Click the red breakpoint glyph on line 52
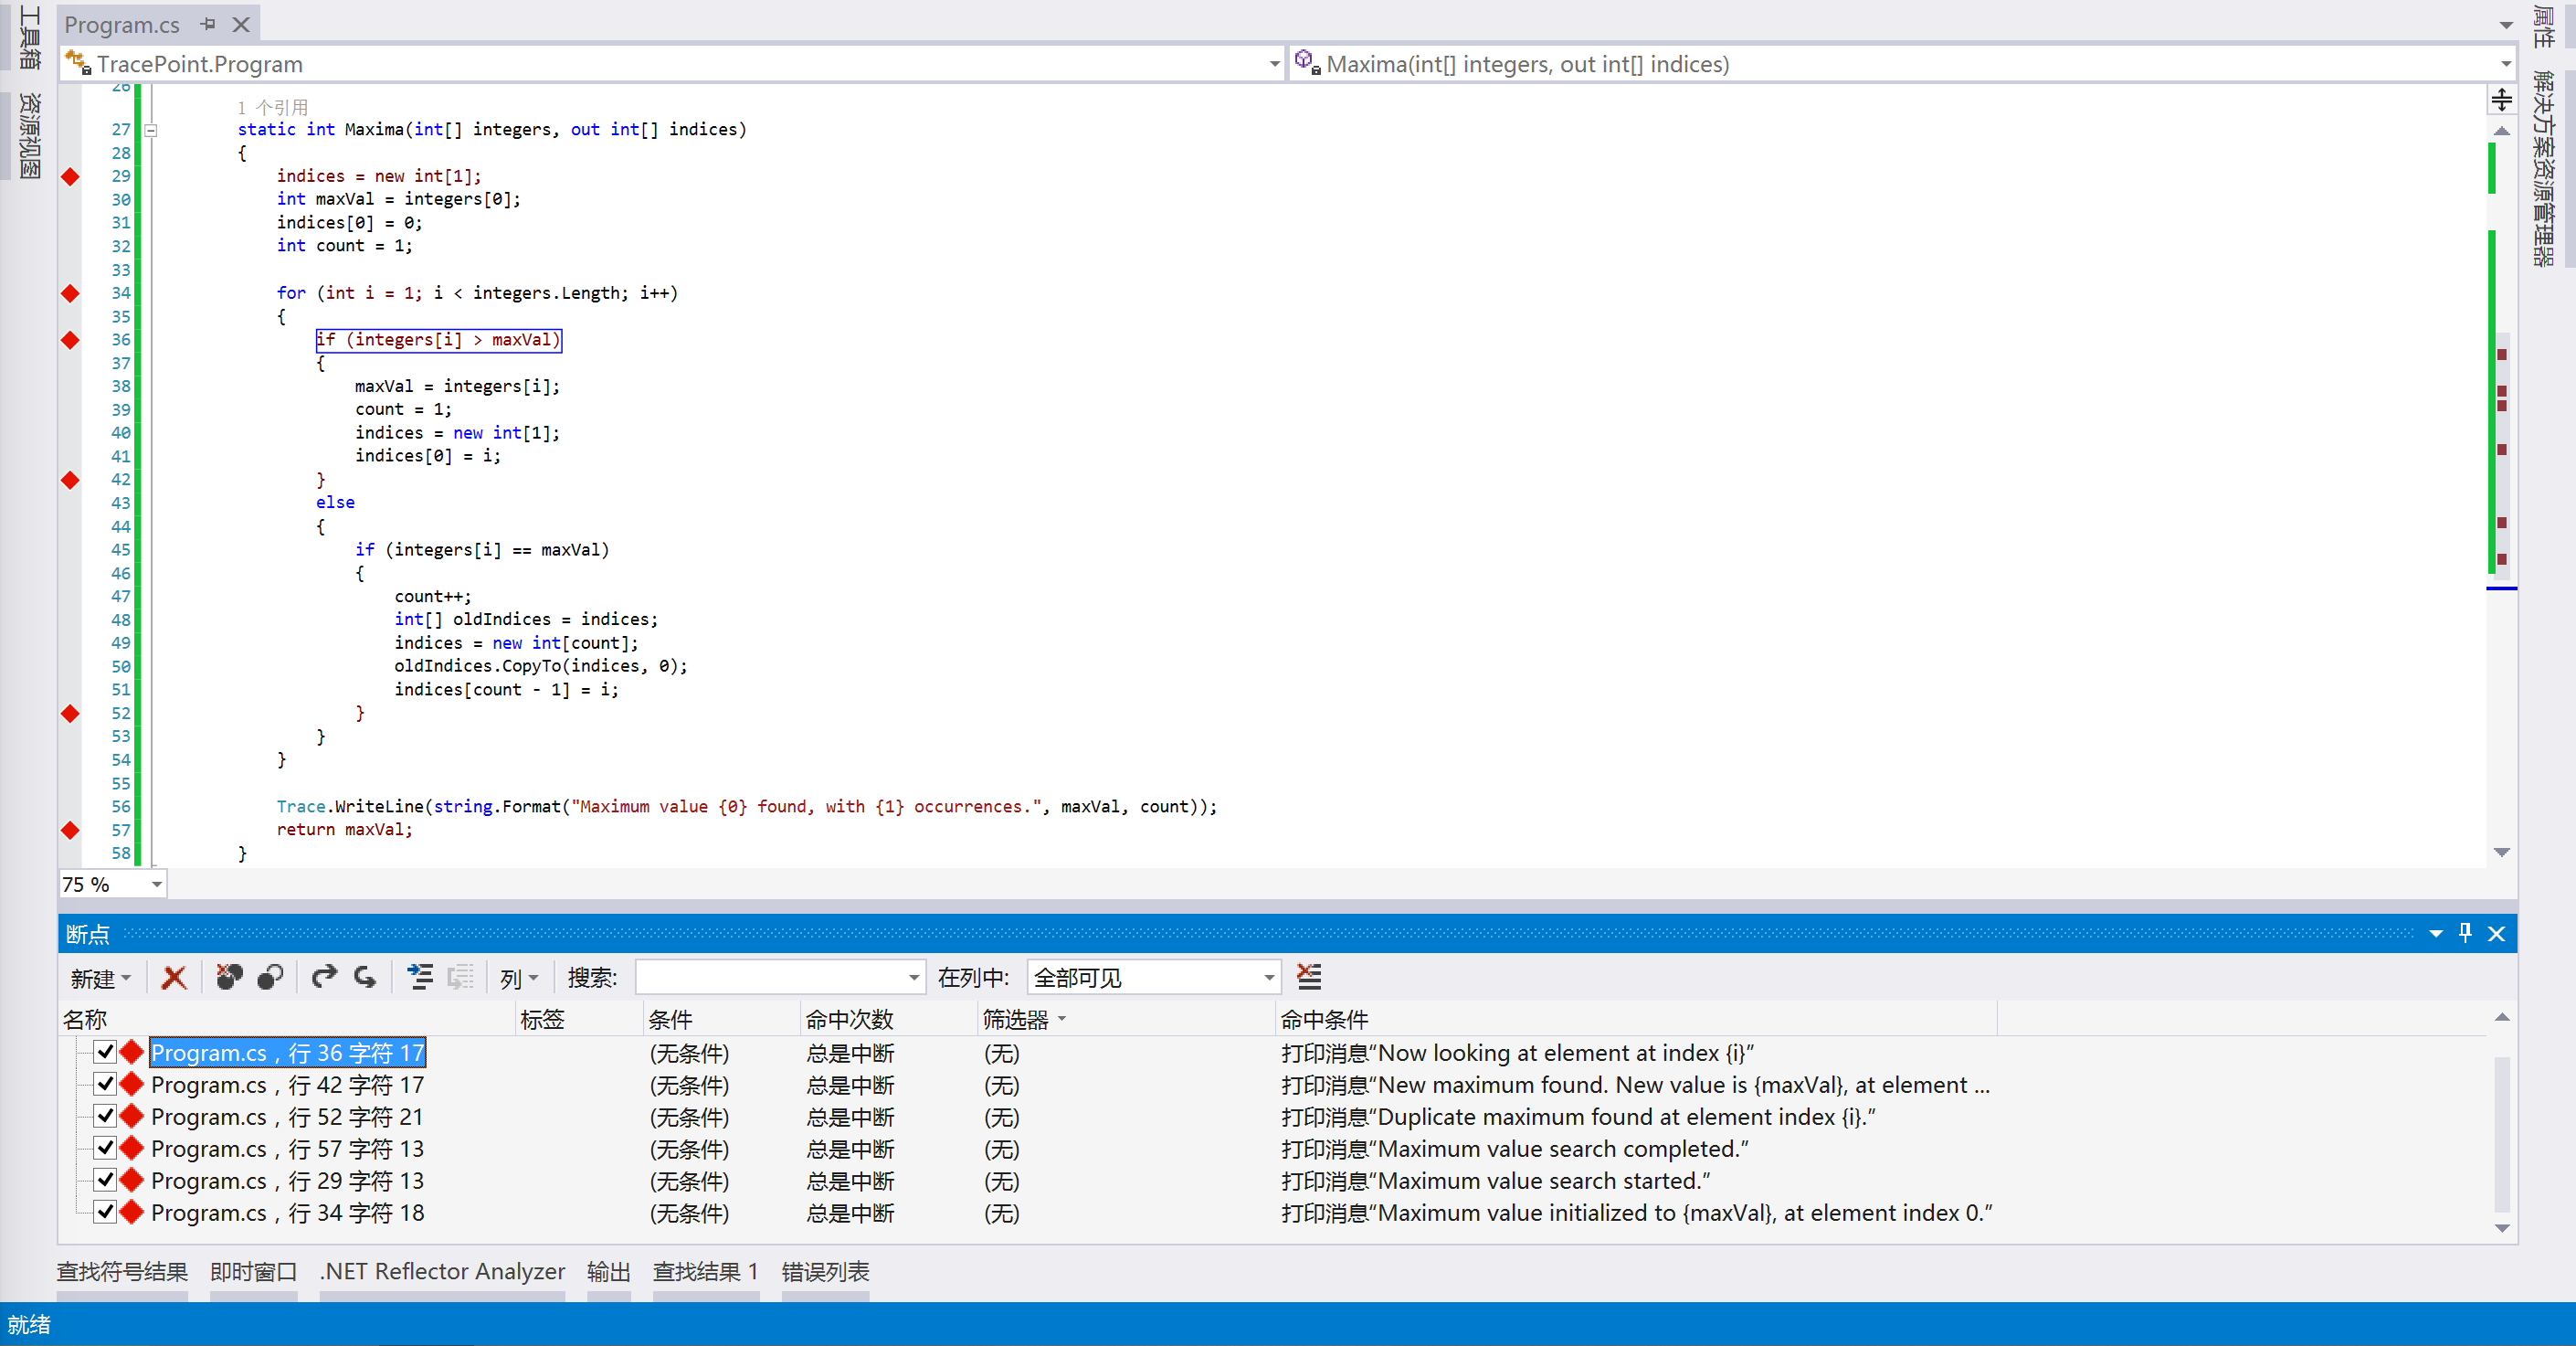The height and width of the screenshot is (1346, 2576). [x=70, y=713]
